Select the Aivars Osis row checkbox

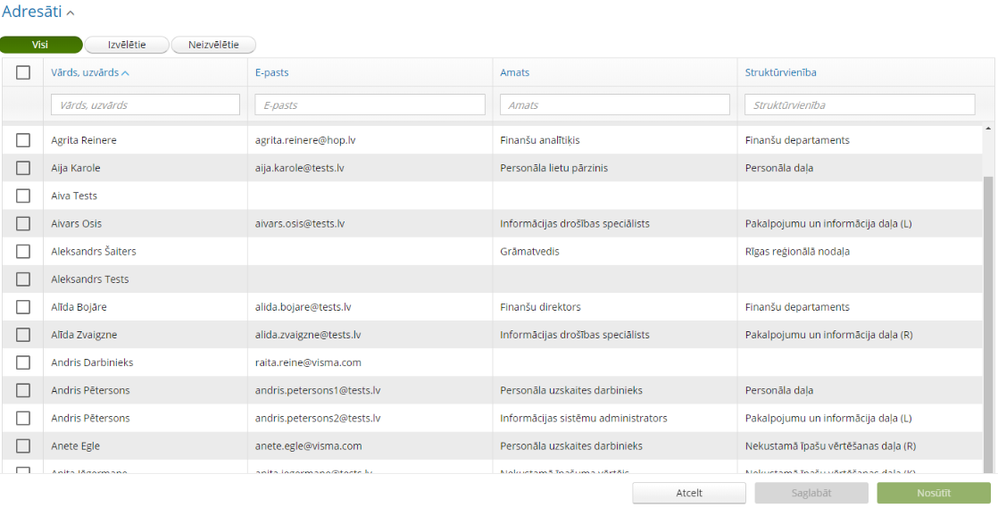pos(23,223)
